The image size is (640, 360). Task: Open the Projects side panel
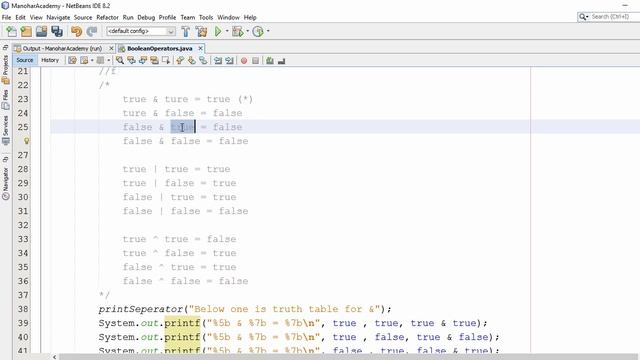click(5, 69)
